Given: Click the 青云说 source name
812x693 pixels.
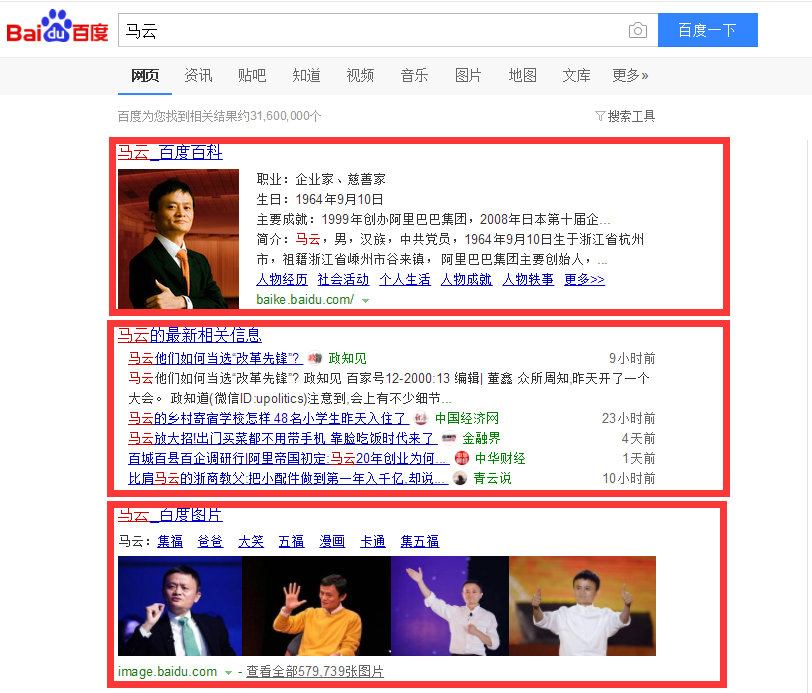Looking at the screenshot, I should 492,478.
